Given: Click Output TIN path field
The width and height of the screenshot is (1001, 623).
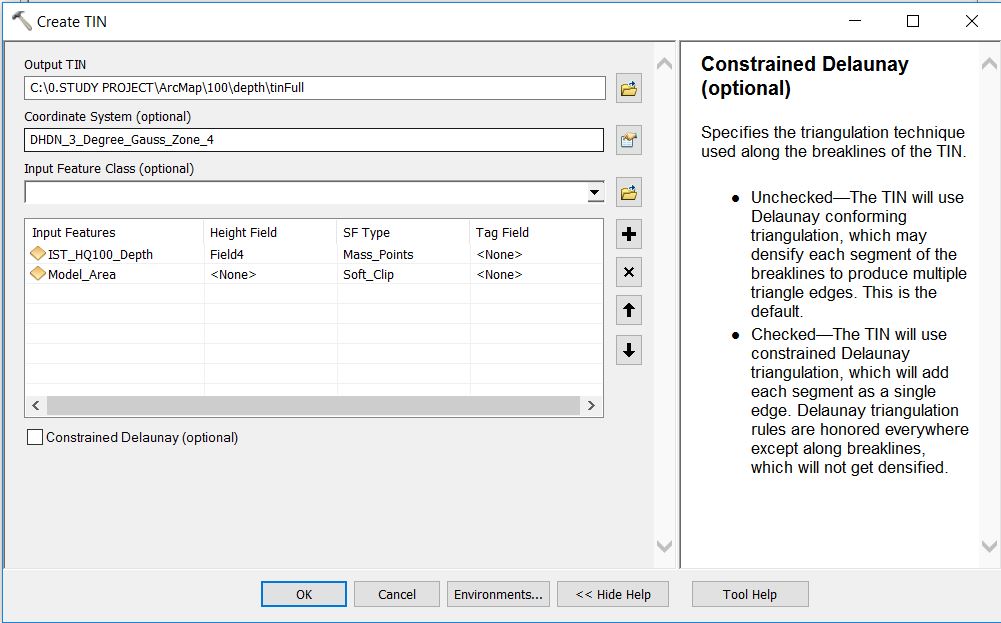Looking at the screenshot, I should pyautogui.click(x=315, y=88).
